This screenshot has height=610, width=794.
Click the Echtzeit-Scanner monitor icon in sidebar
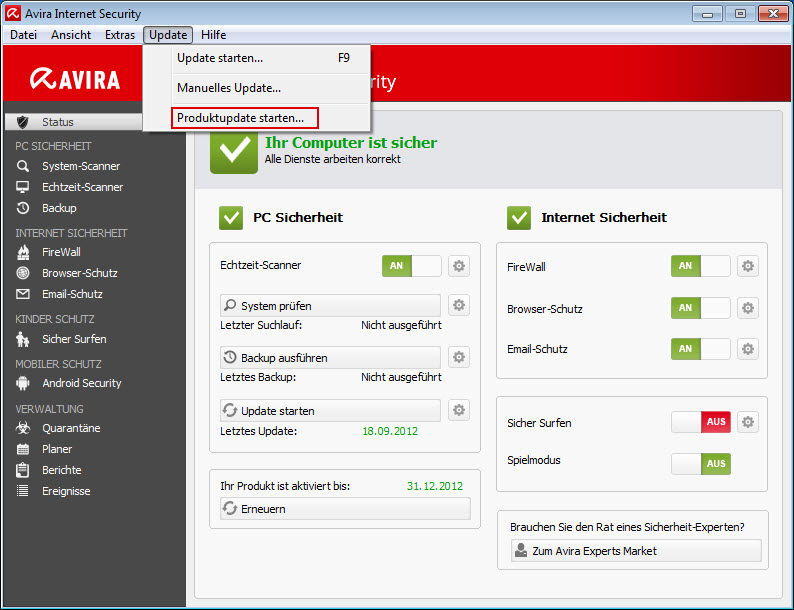[x=23, y=187]
